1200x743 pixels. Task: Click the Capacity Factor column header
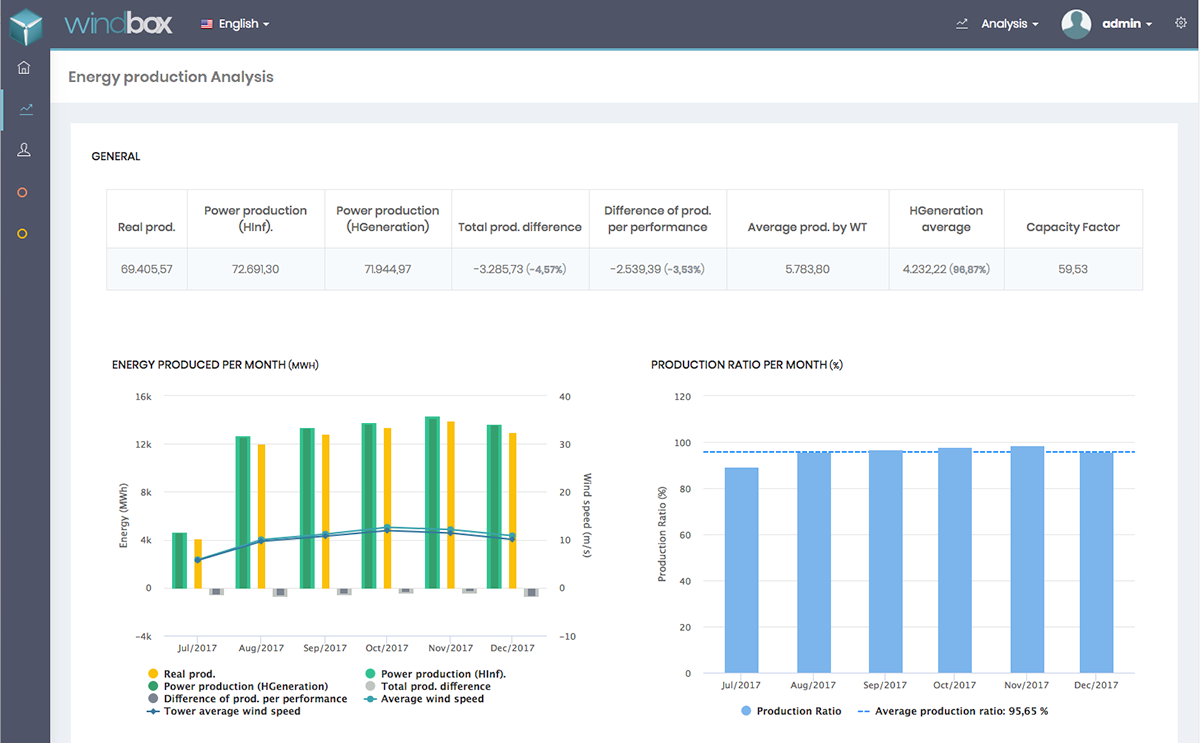tap(1072, 227)
